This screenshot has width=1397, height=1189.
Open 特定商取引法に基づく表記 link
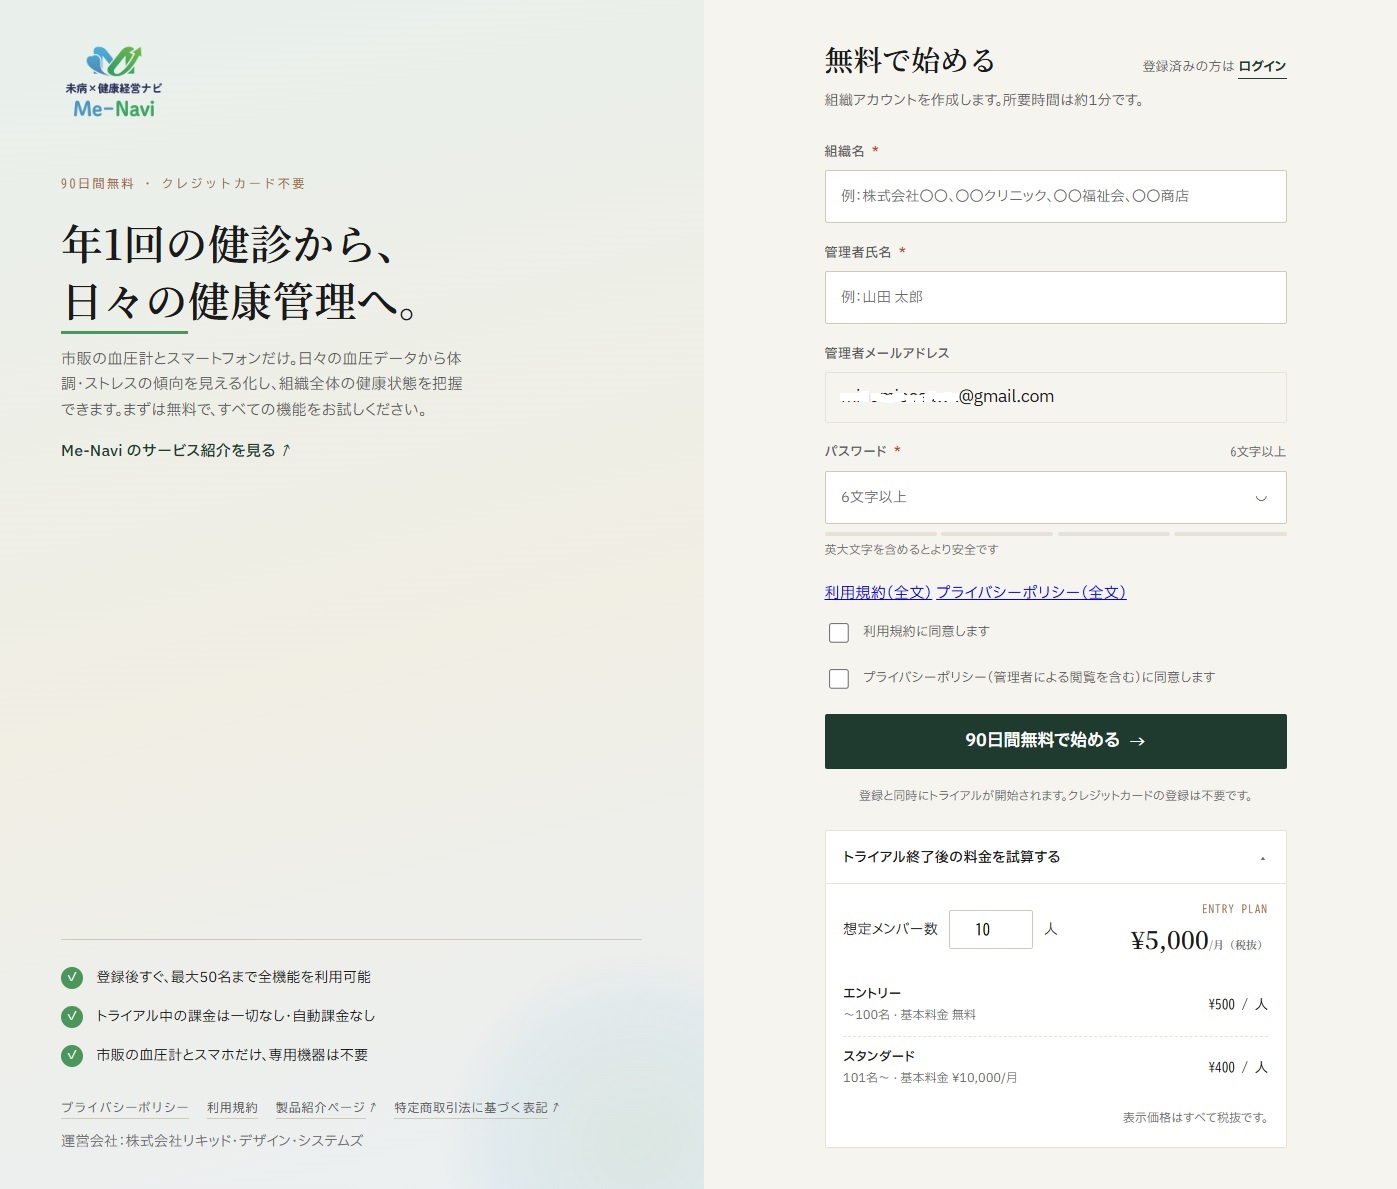[477, 1107]
